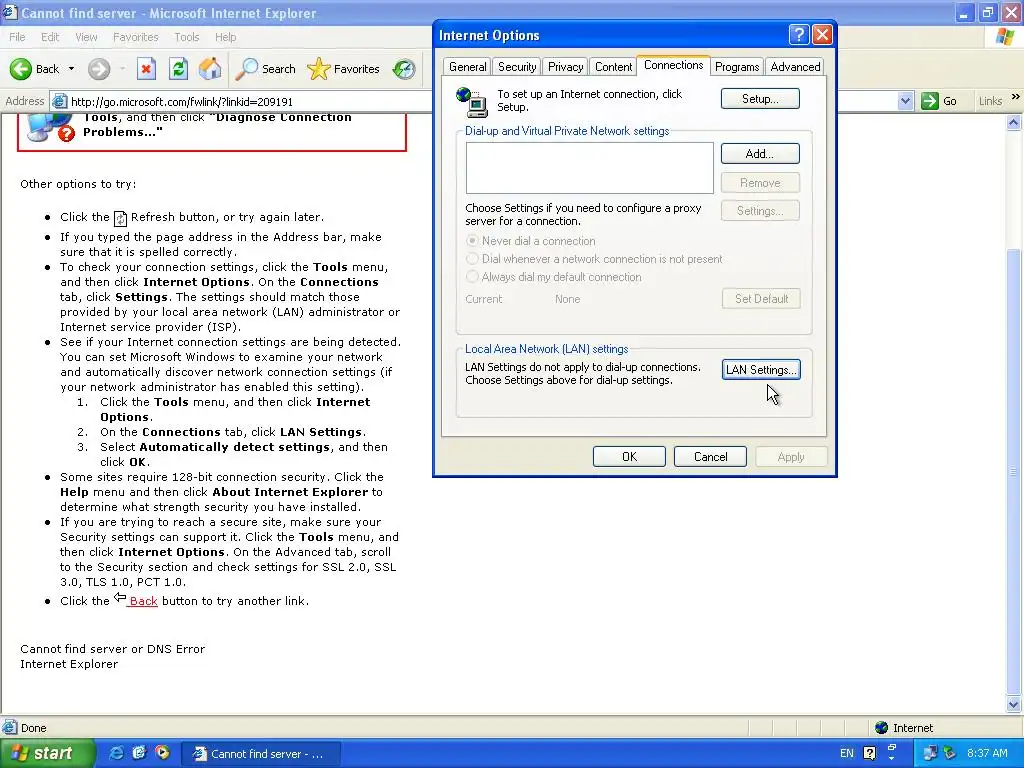Viewport: 1024px width, 768px height.
Task: Click the network connection tray icon
Action: (929, 753)
